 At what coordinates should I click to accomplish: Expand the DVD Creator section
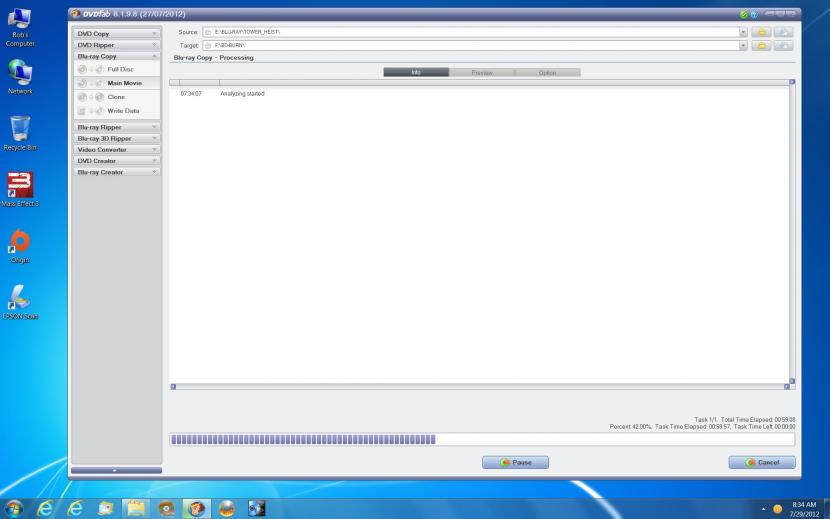pos(117,160)
